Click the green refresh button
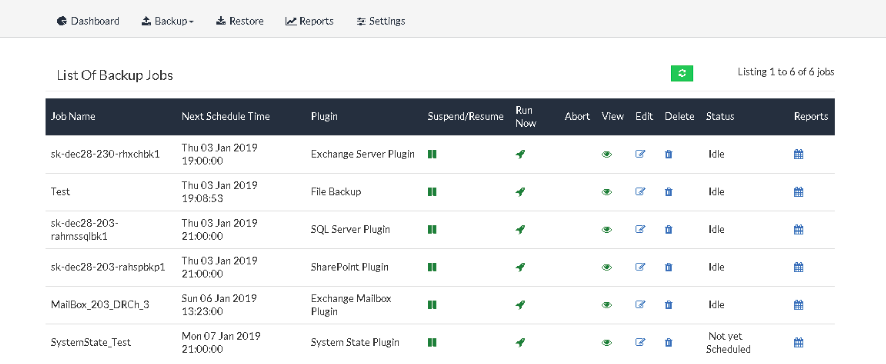The width and height of the screenshot is (886, 364). pos(682,73)
